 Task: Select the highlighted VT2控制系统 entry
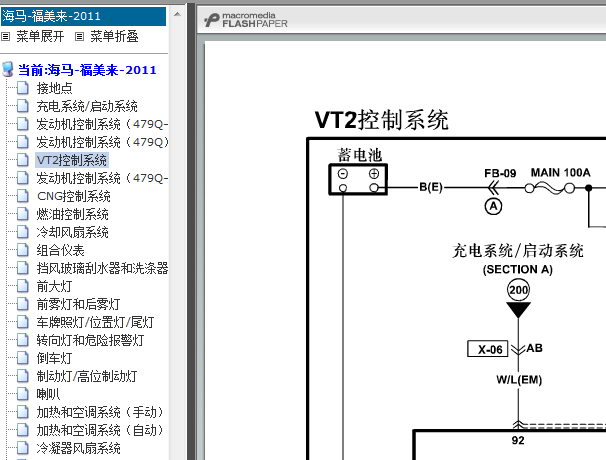coord(72,160)
